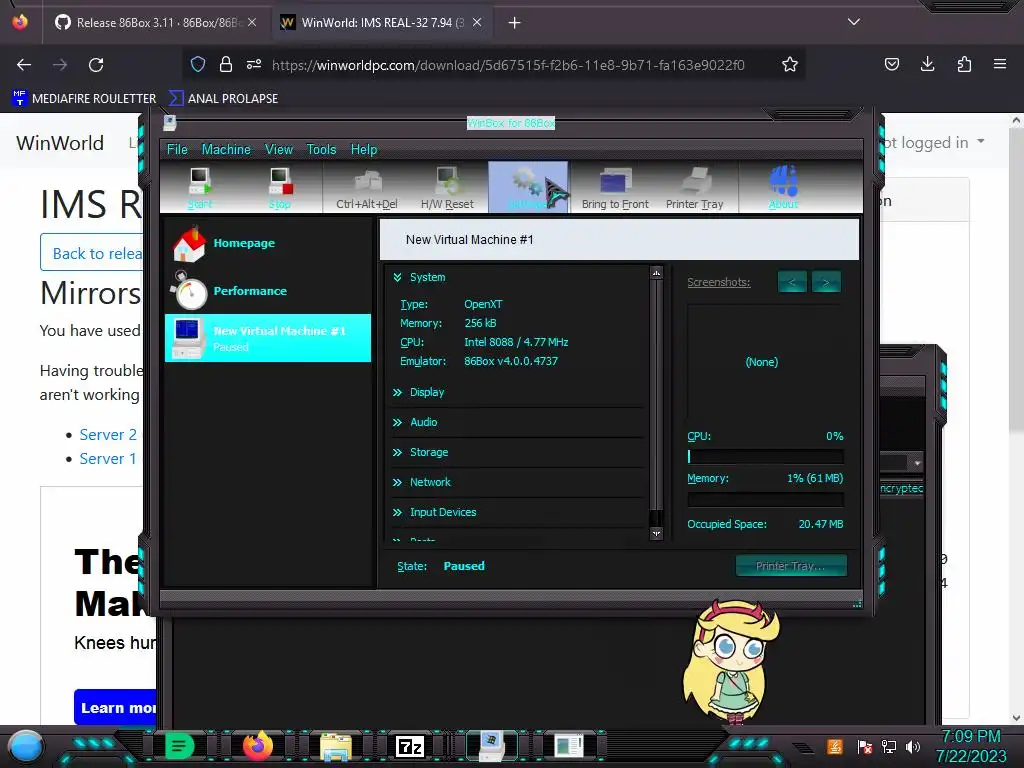1024x768 pixels.
Task: Open the Server 1 mirror link
Action: (x=108, y=458)
